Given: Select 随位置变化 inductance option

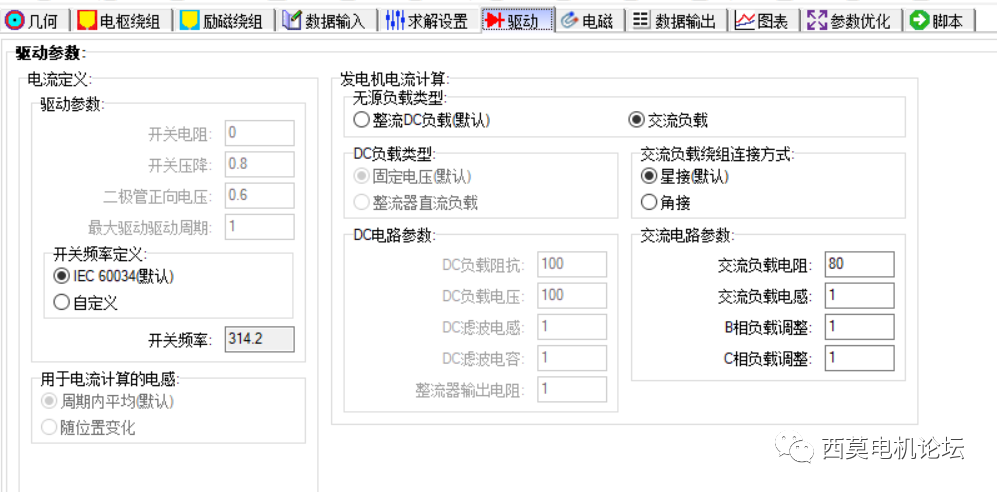Looking at the screenshot, I should (x=88, y=427).
